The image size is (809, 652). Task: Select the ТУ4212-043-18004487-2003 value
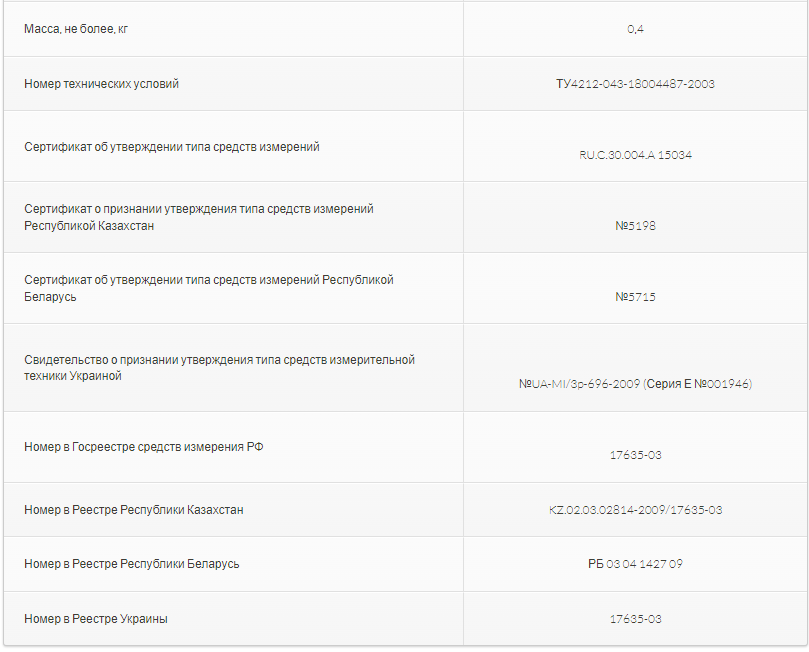pyautogui.click(x=635, y=84)
